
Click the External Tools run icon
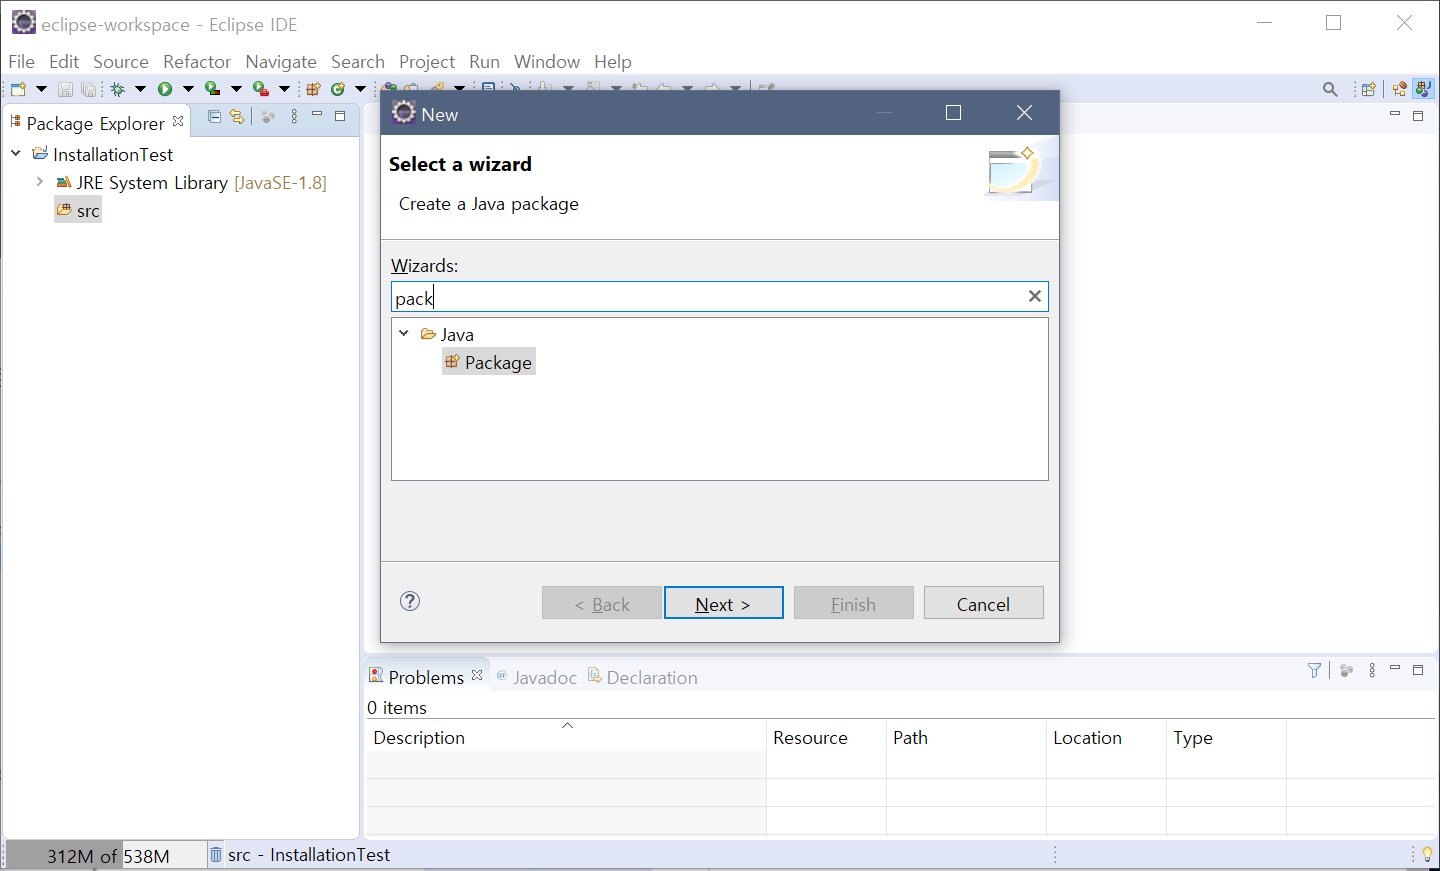tap(261, 89)
